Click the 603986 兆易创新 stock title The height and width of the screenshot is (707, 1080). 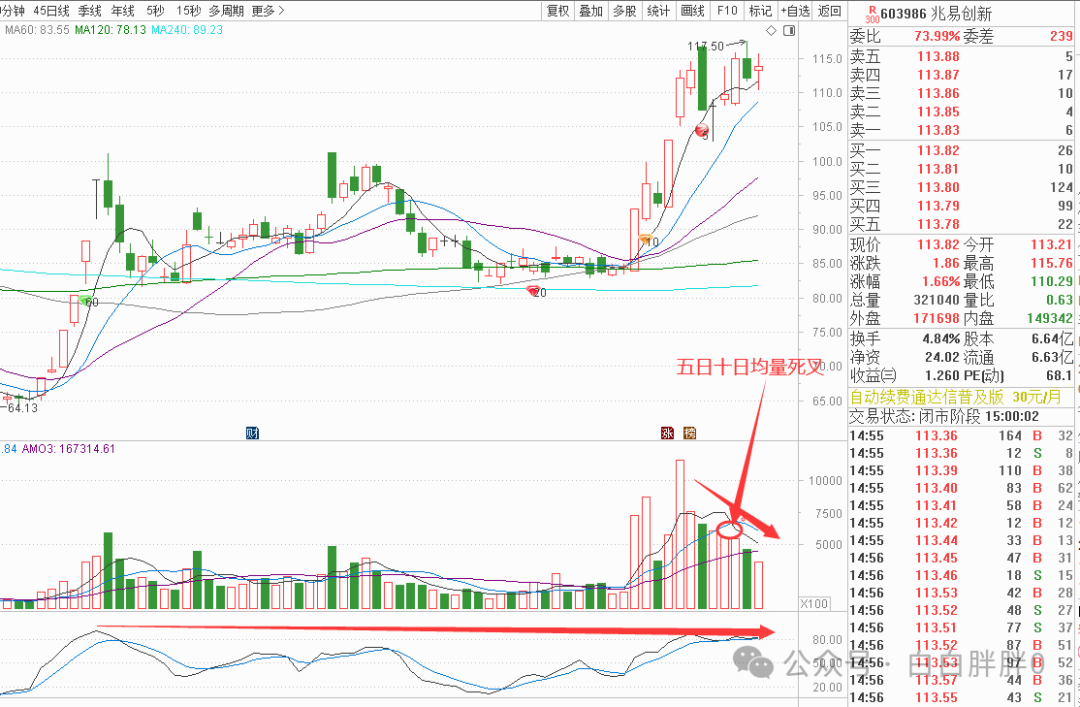click(935, 13)
